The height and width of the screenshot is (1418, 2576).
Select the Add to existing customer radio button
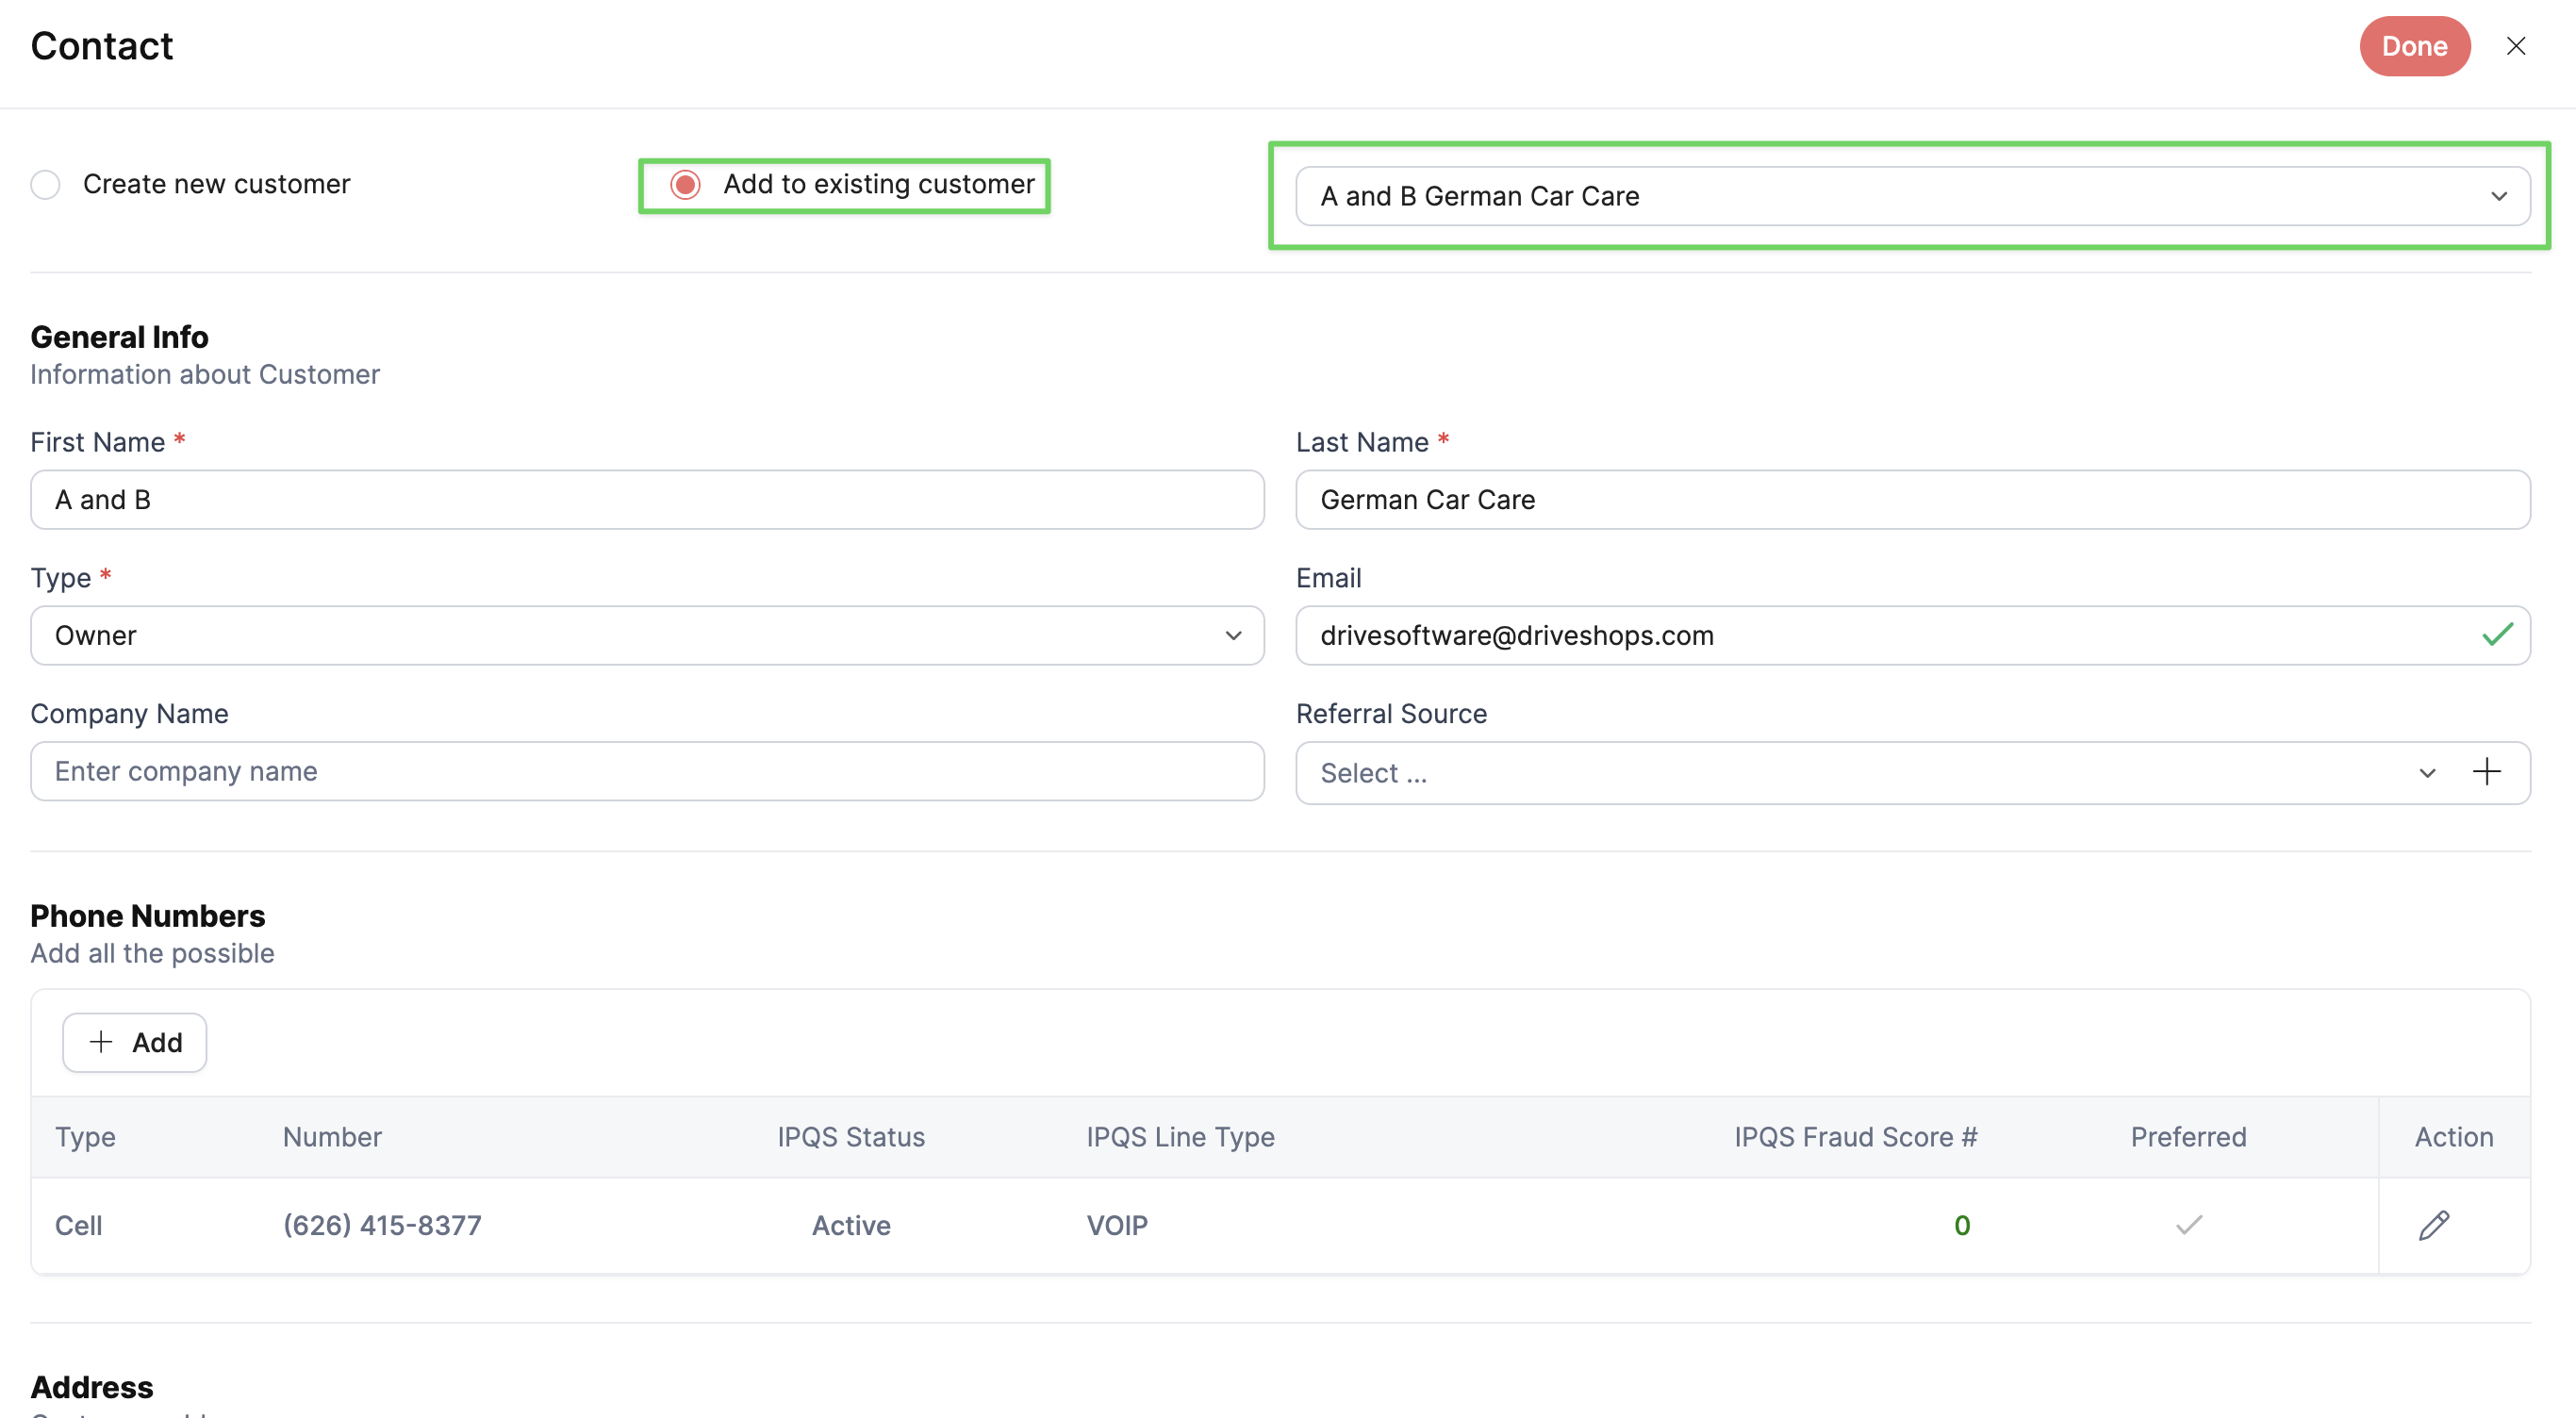tap(685, 185)
